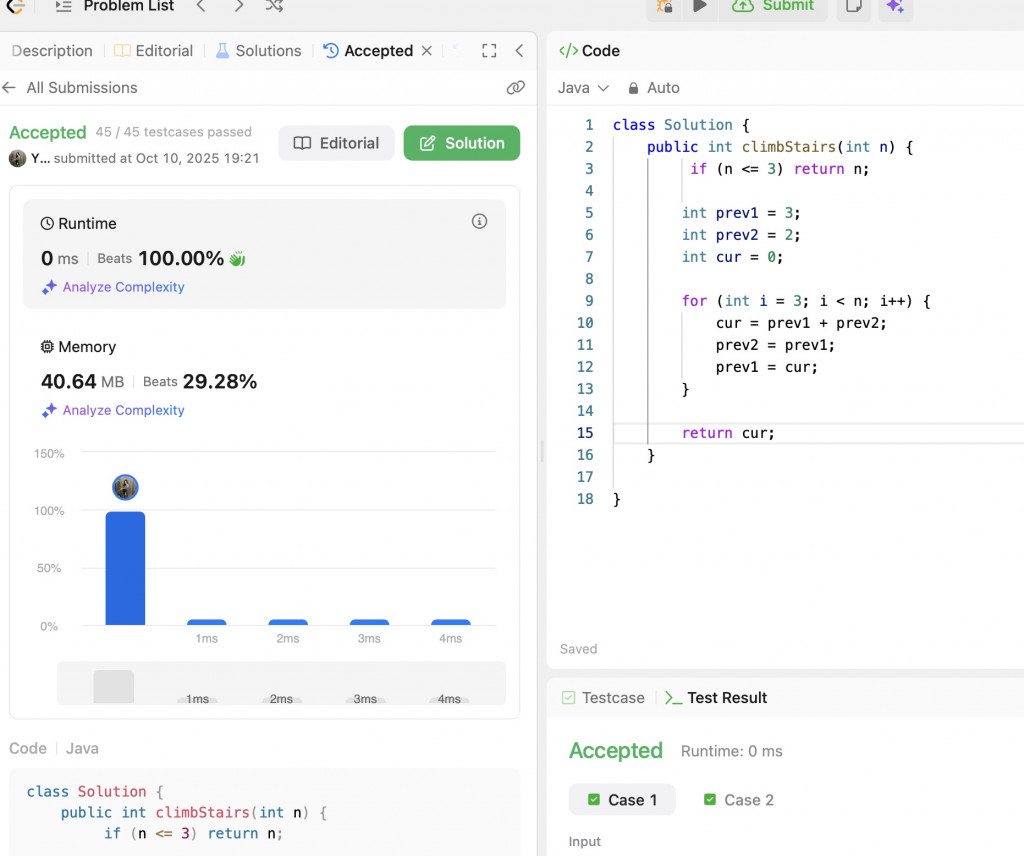This screenshot has width=1024, height=856.
Task: Click the tall 0ms bar in the chart
Action: (x=125, y=568)
